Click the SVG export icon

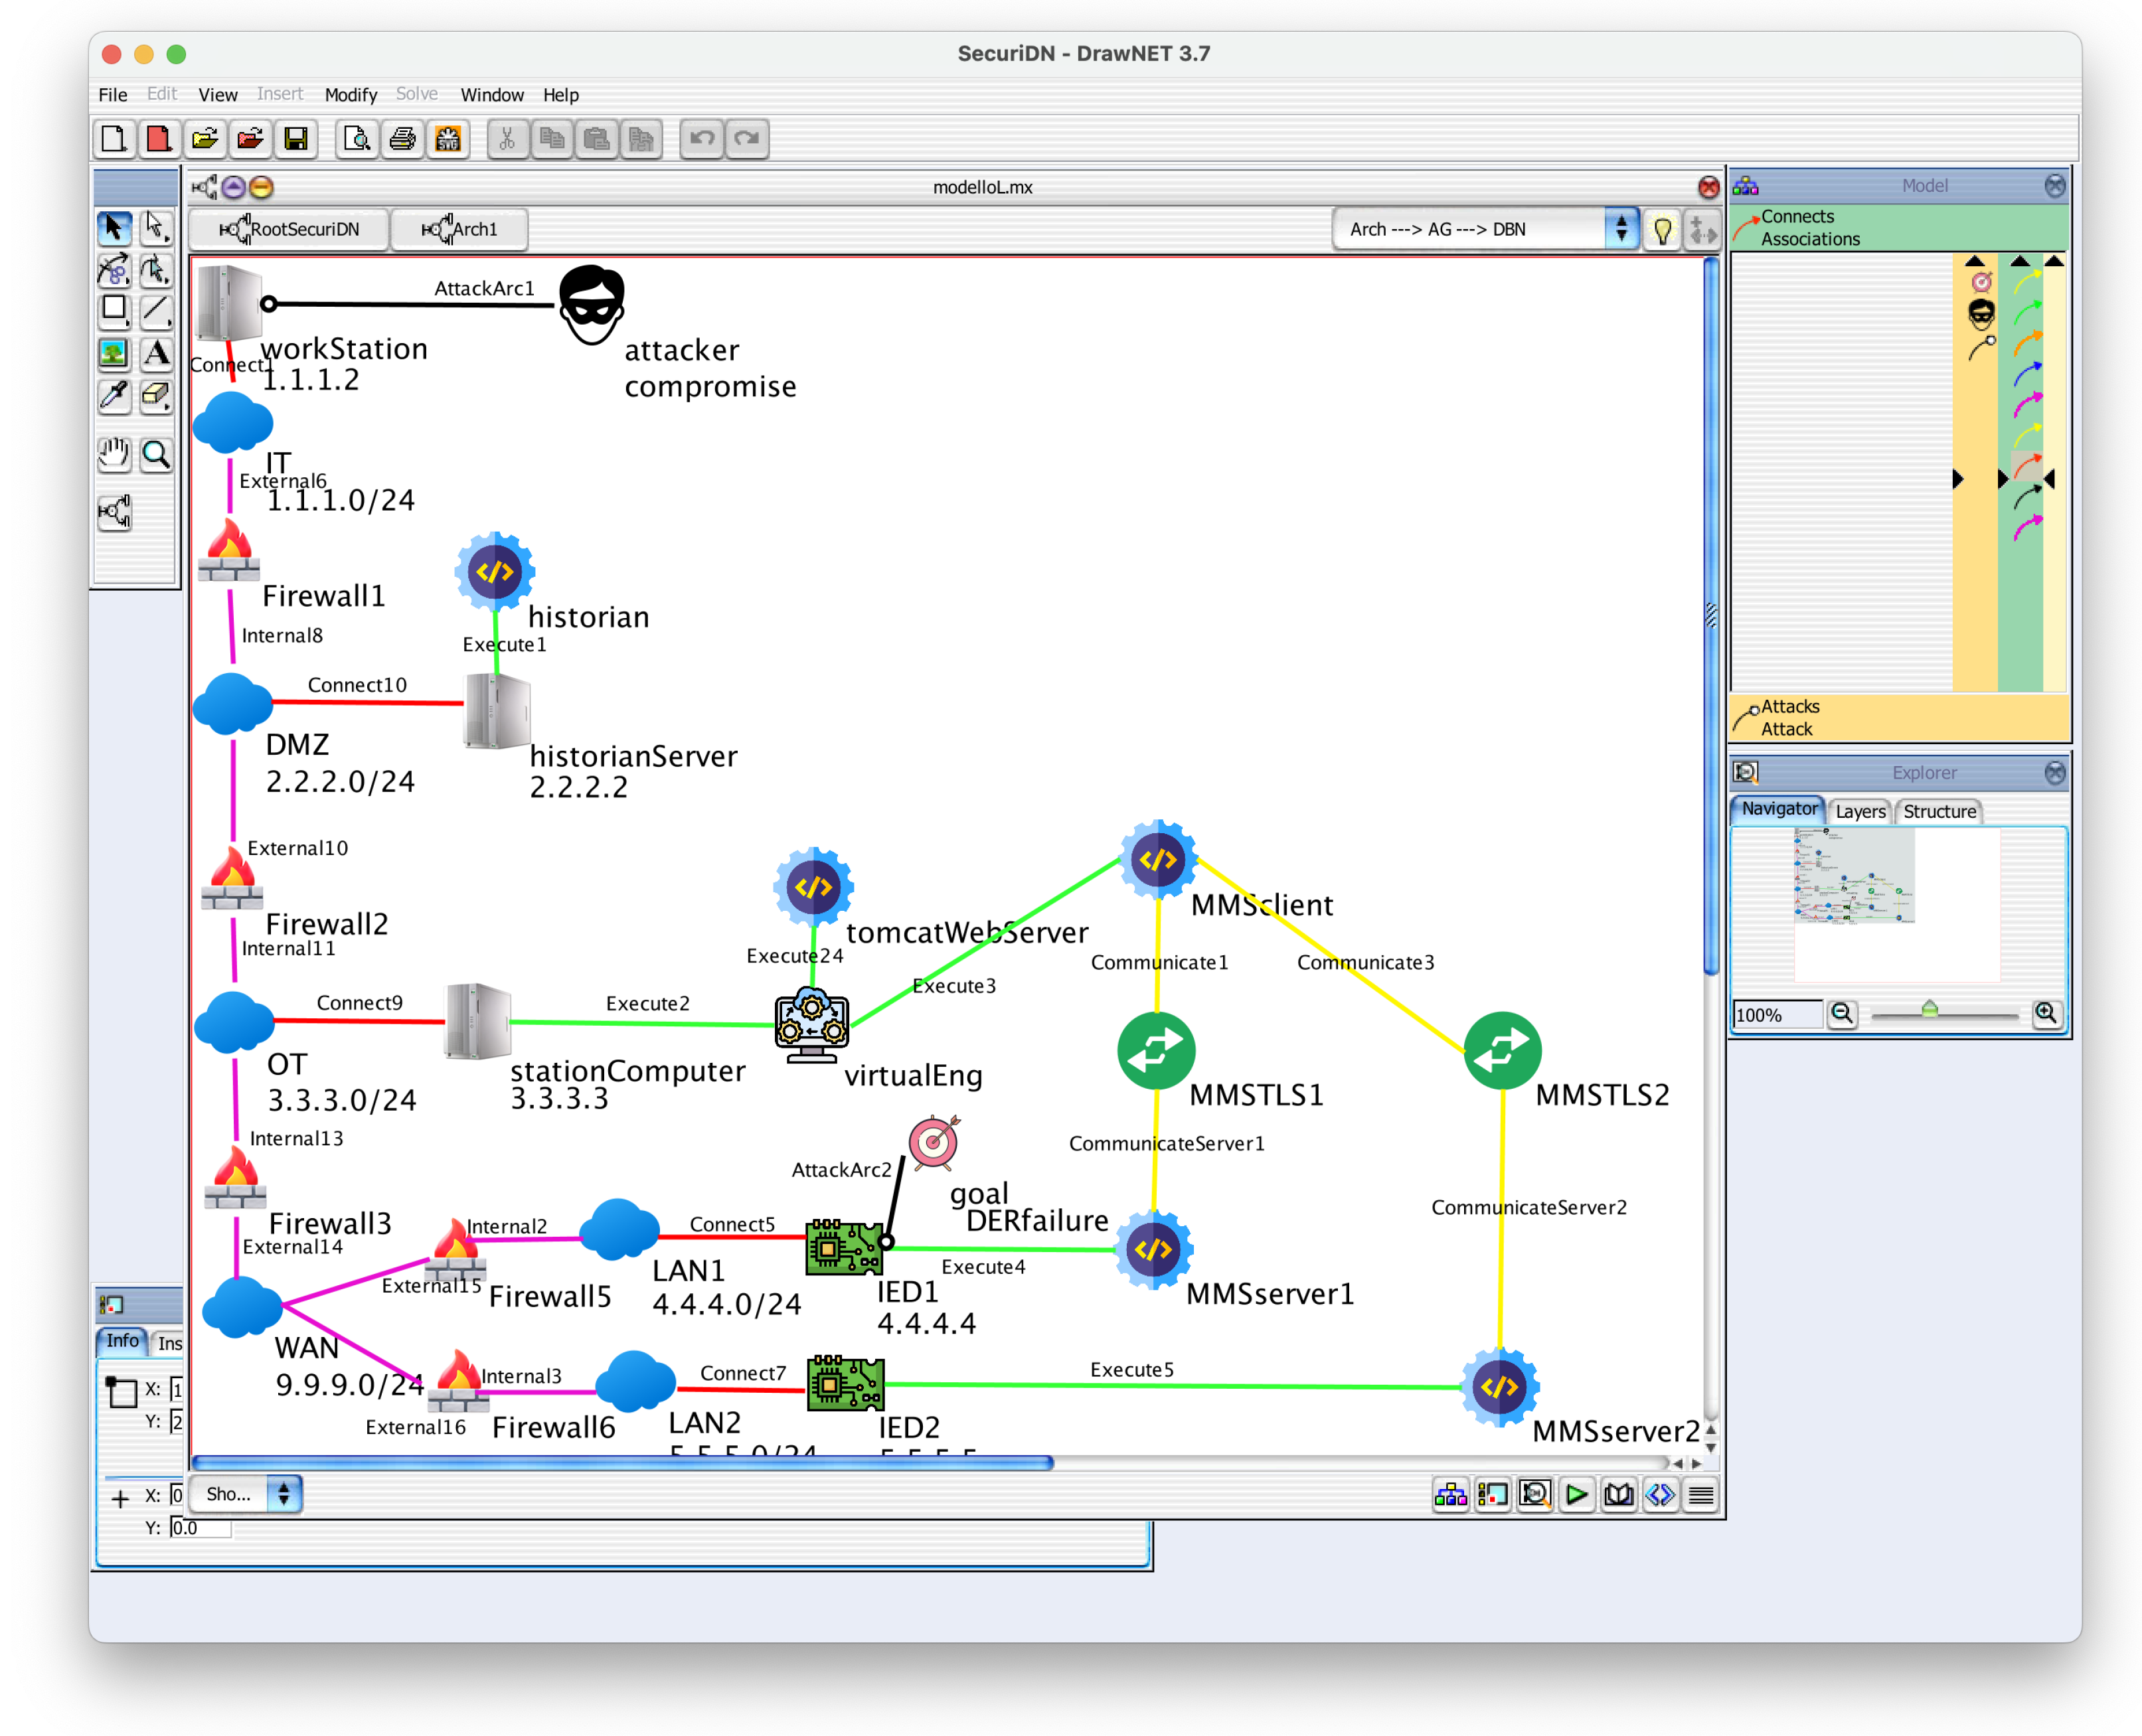tap(448, 139)
